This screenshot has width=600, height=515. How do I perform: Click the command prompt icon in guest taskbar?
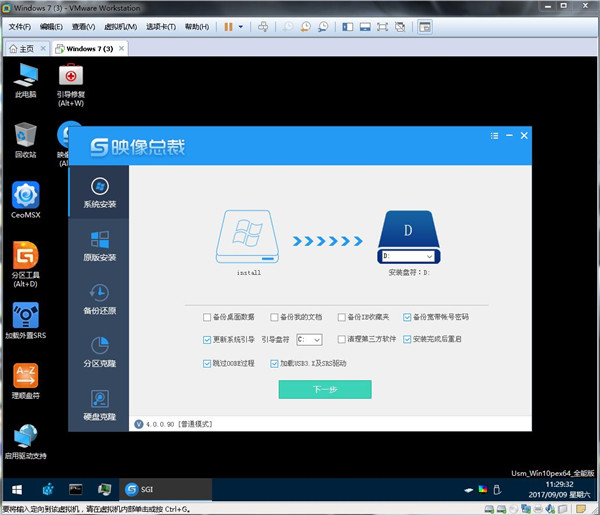[75, 489]
